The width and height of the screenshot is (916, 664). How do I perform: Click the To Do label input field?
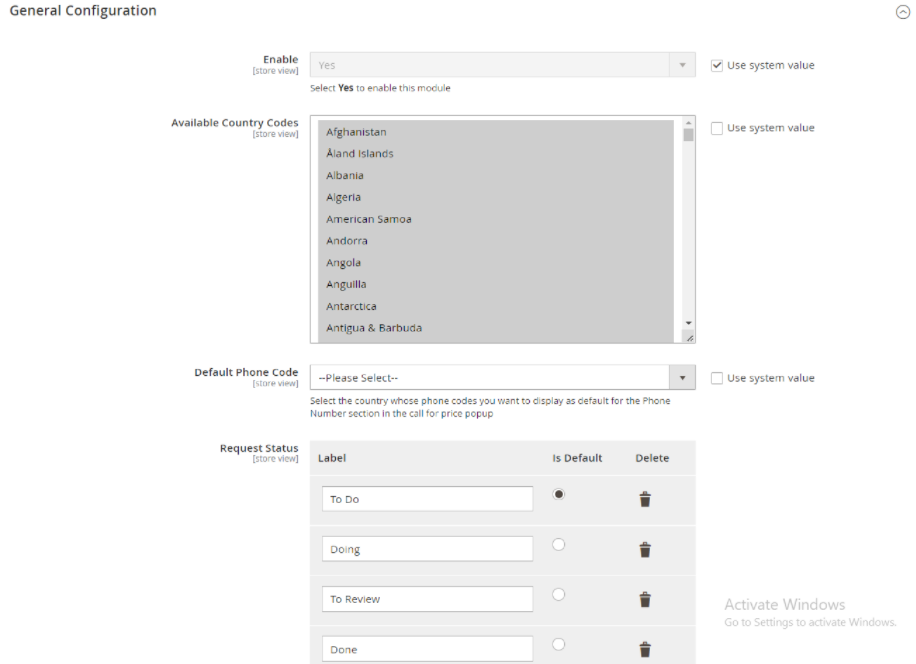click(427, 499)
